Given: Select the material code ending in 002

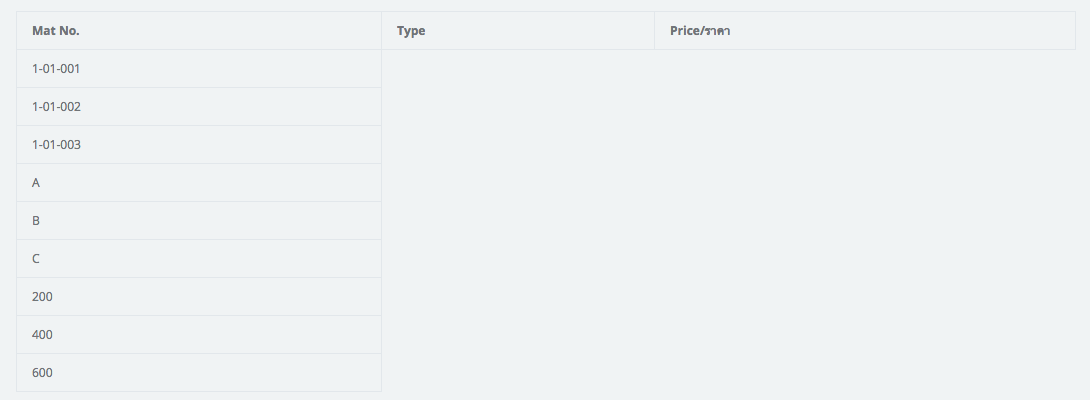Looking at the screenshot, I should [199, 106].
